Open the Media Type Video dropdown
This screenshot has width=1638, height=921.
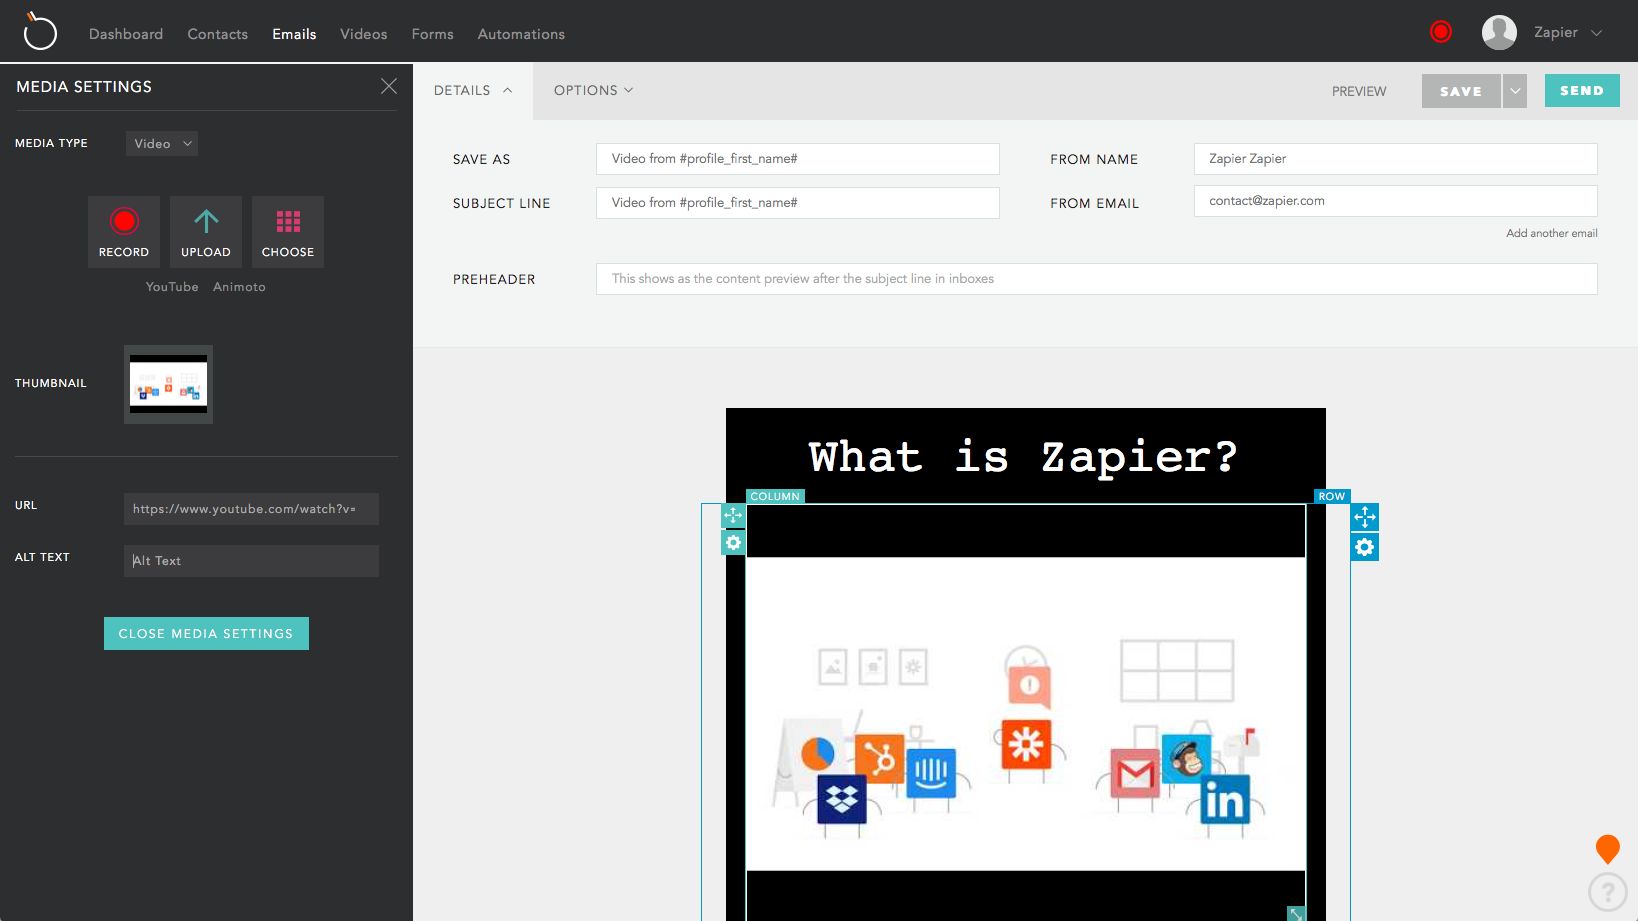click(x=162, y=144)
